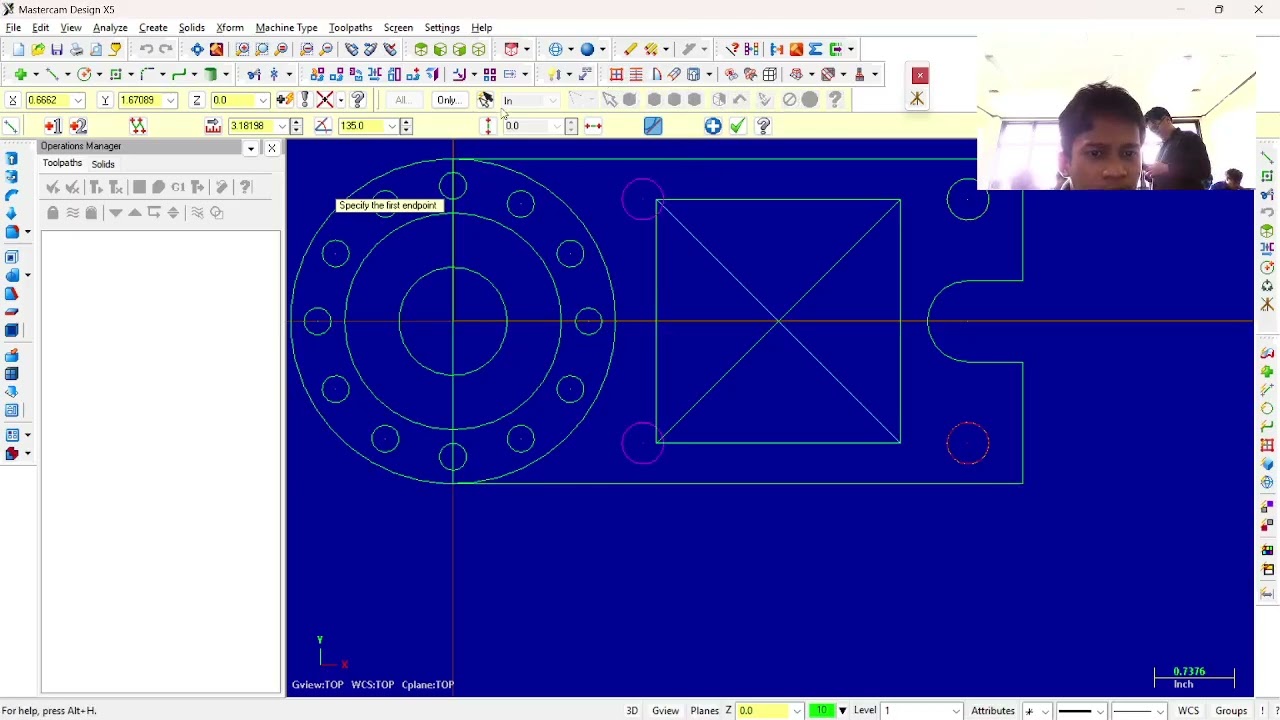Image resolution: width=1280 pixels, height=720 pixels.
Task: Click the shaded blue sphere icon
Action: pos(588,49)
